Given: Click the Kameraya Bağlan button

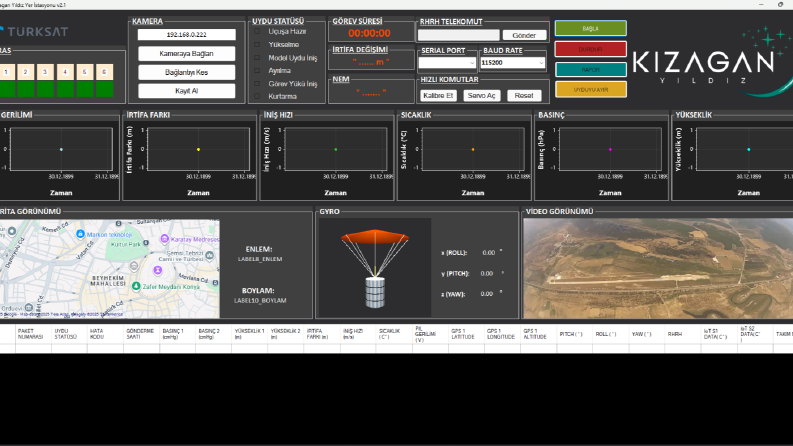Looking at the screenshot, I should pos(186,54).
